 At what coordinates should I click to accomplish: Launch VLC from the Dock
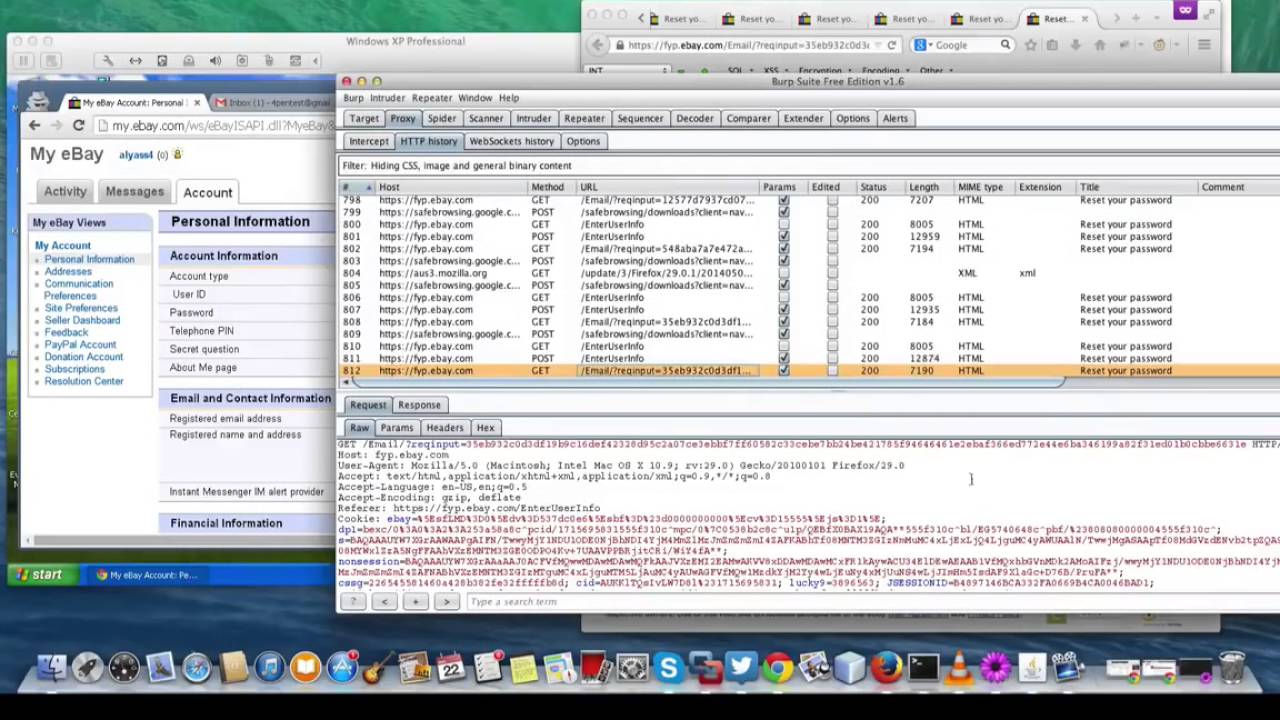pyautogui.click(x=958, y=667)
